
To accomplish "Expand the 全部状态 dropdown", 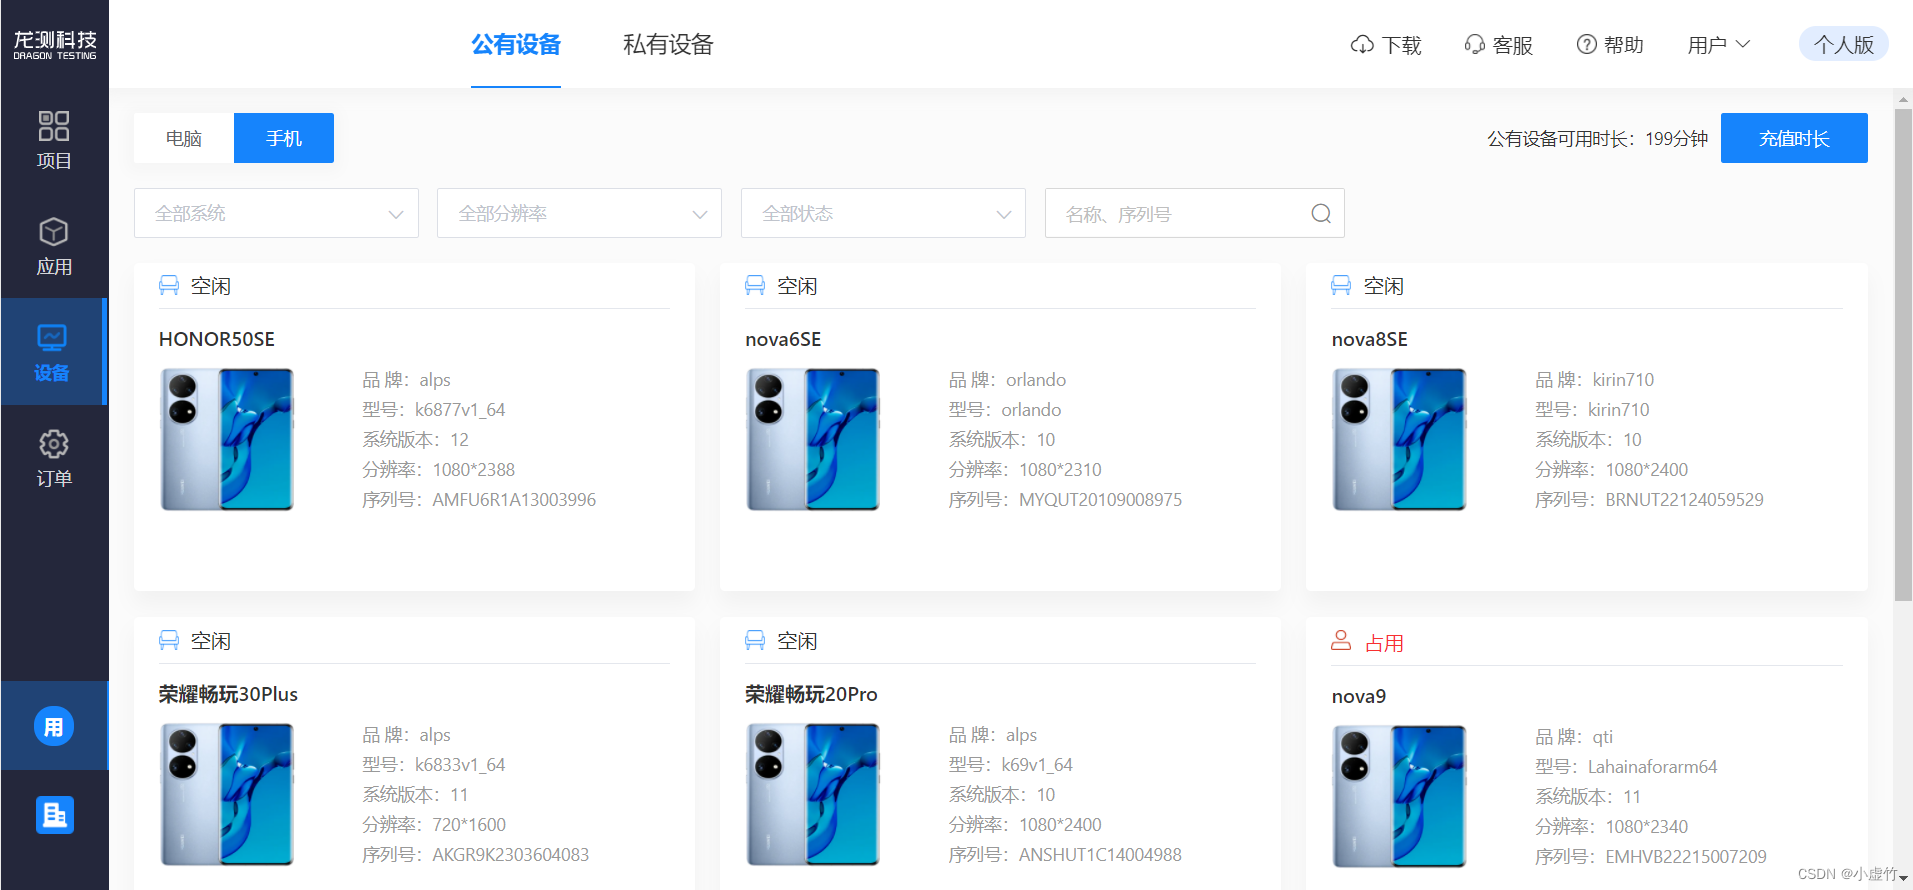I will [883, 213].
